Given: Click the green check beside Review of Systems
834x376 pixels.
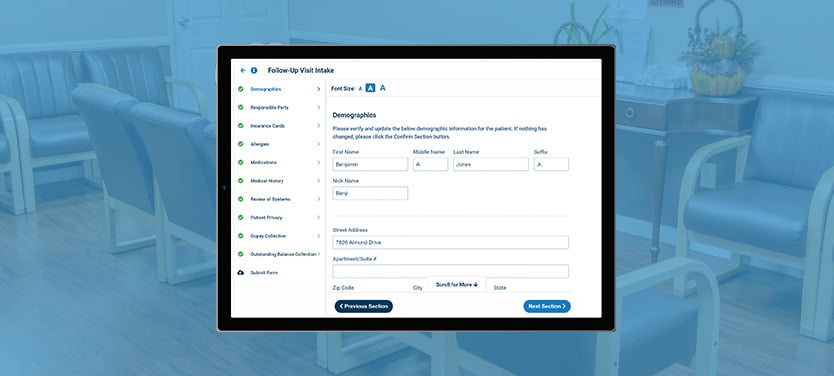Looking at the screenshot, I should (x=240, y=199).
